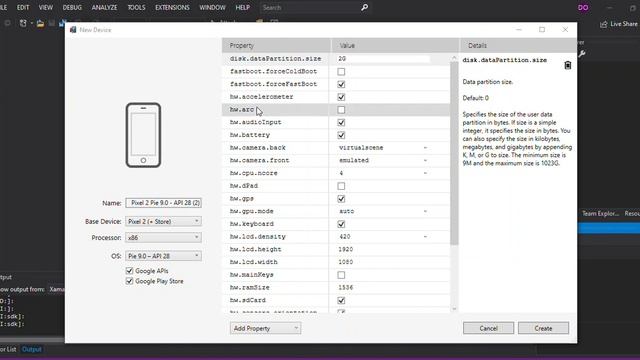The height and width of the screenshot is (360, 640).
Task: Click the Cancel button
Action: click(x=488, y=328)
